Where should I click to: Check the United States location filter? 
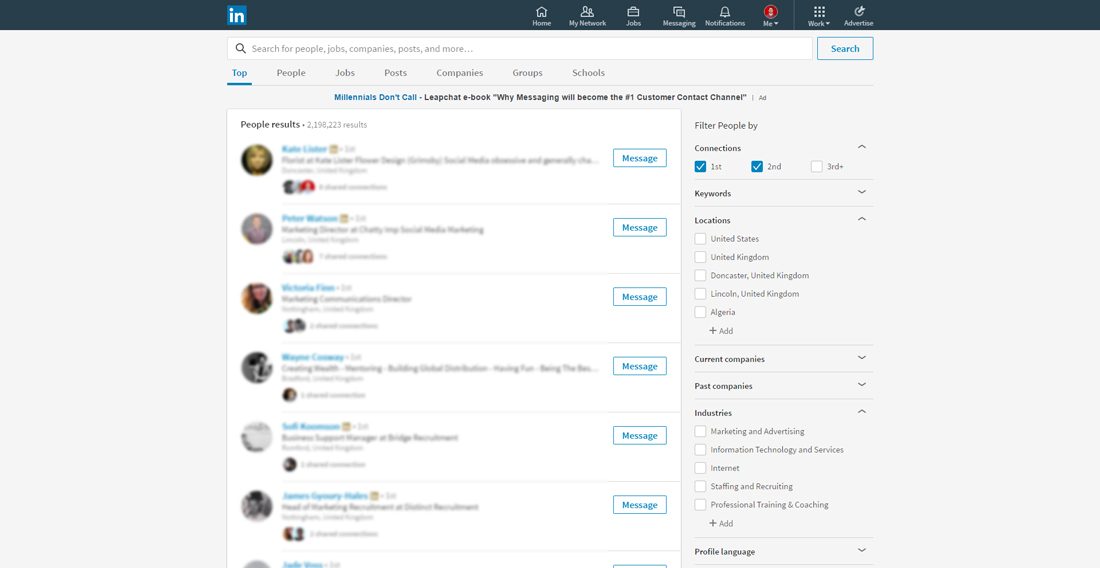(x=700, y=238)
